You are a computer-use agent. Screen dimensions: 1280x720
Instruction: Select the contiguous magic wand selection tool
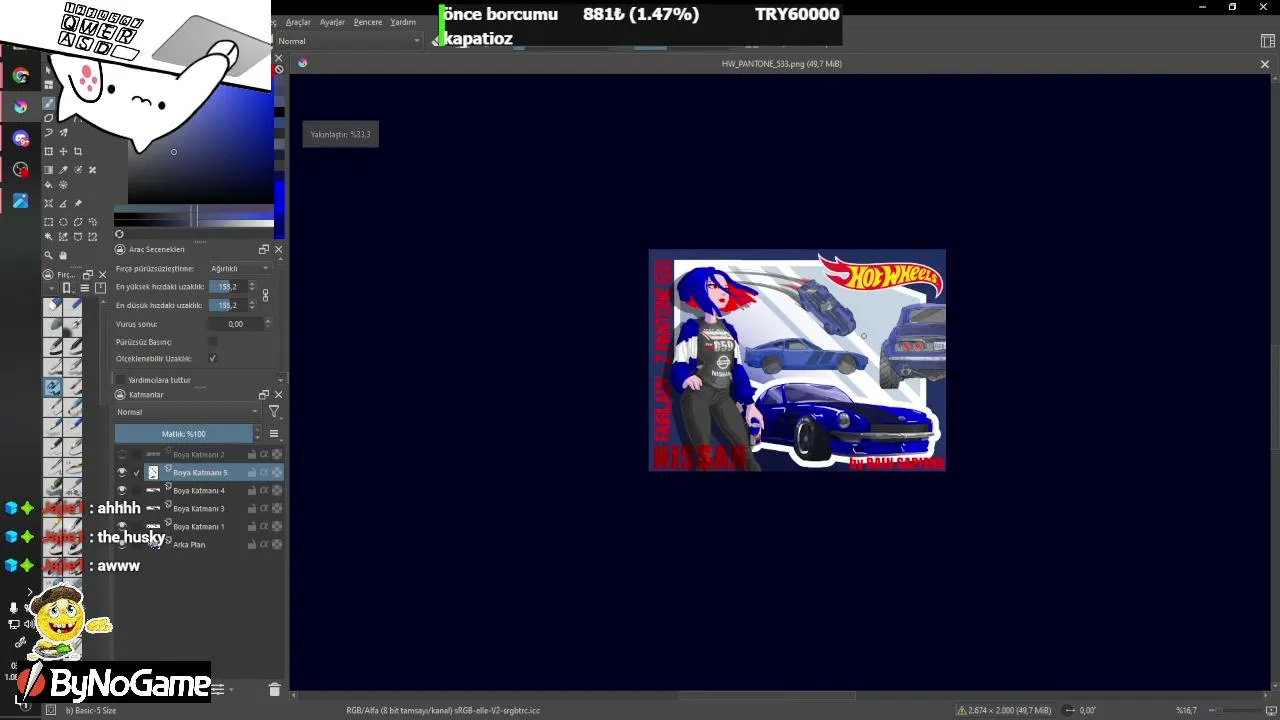[48, 237]
